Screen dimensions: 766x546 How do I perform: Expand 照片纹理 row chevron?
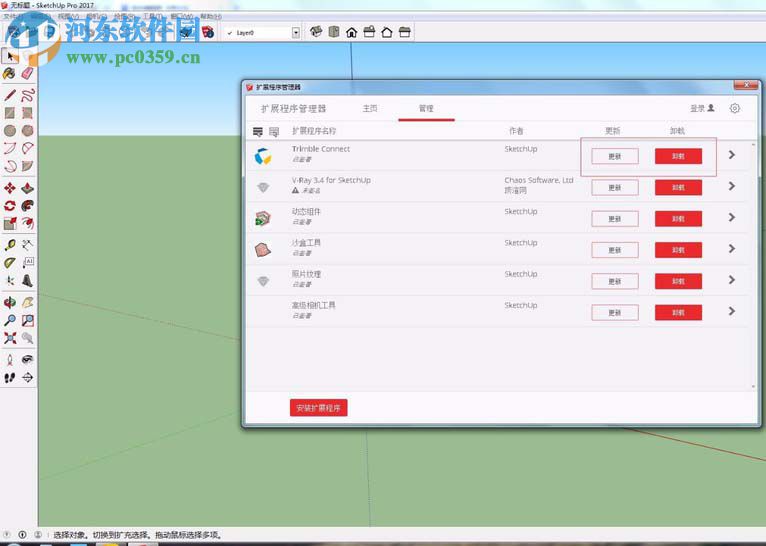pos(731,280)
